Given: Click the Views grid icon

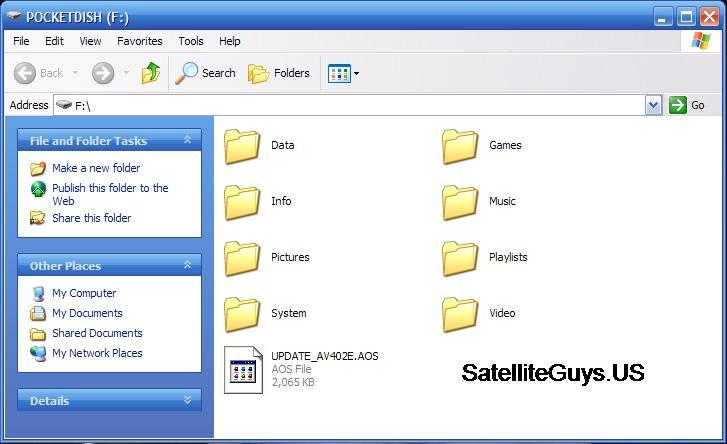Looking at the screenshot, I should coord(339,73).
